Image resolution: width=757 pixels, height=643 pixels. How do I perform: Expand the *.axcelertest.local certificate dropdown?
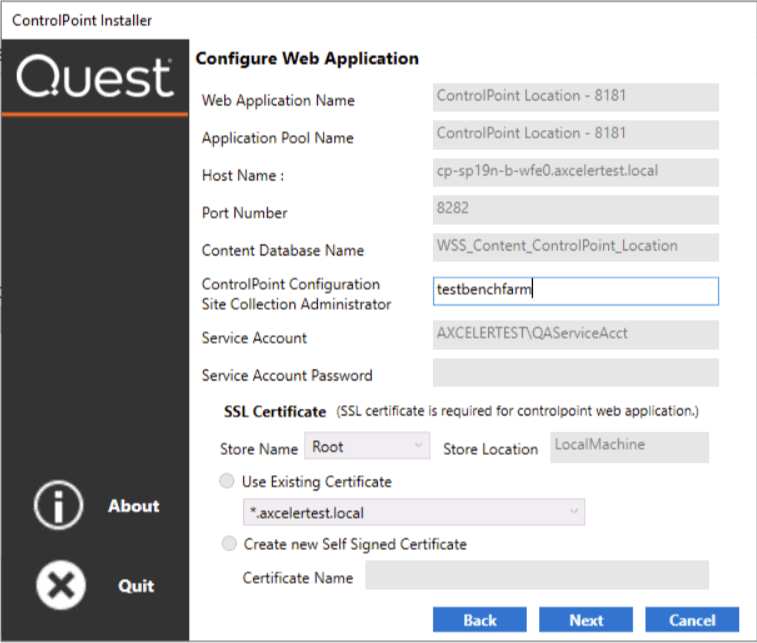(414, 513)
